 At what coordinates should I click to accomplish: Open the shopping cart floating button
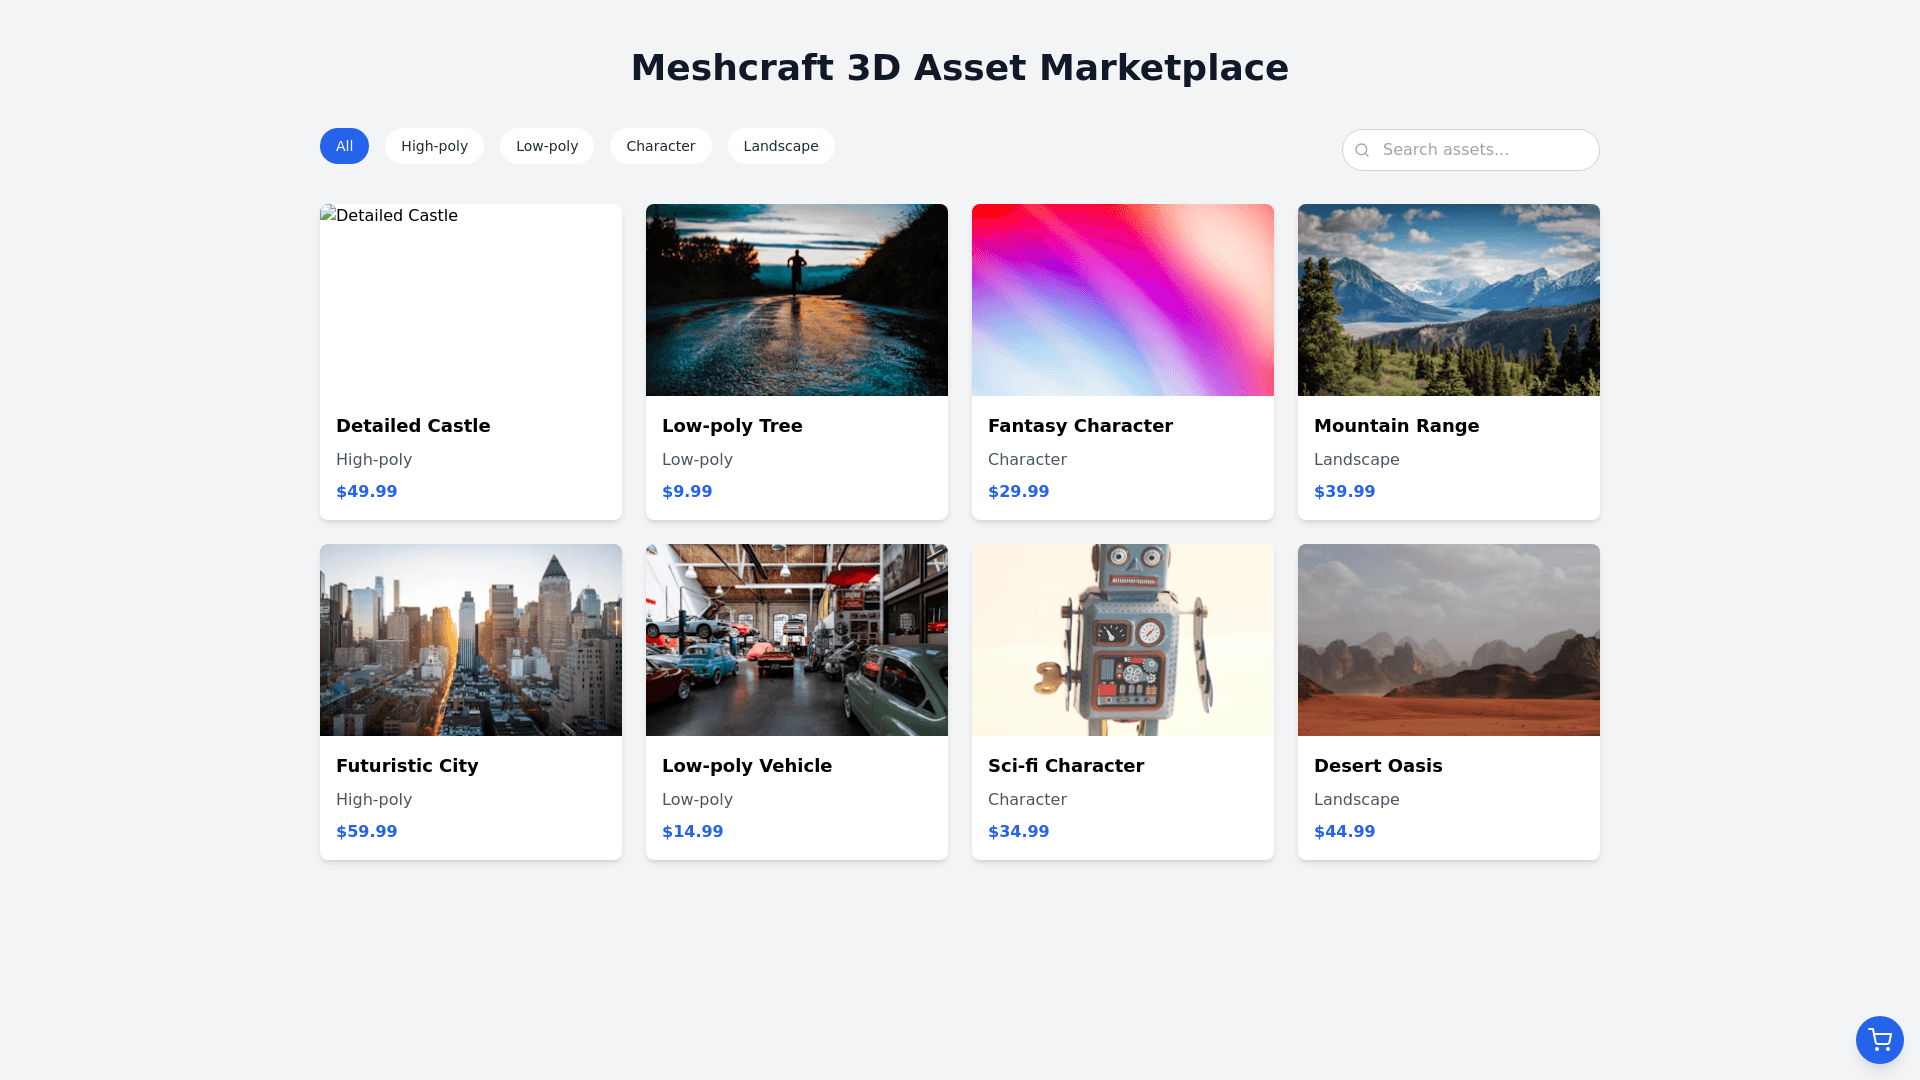[1879, 1040]
